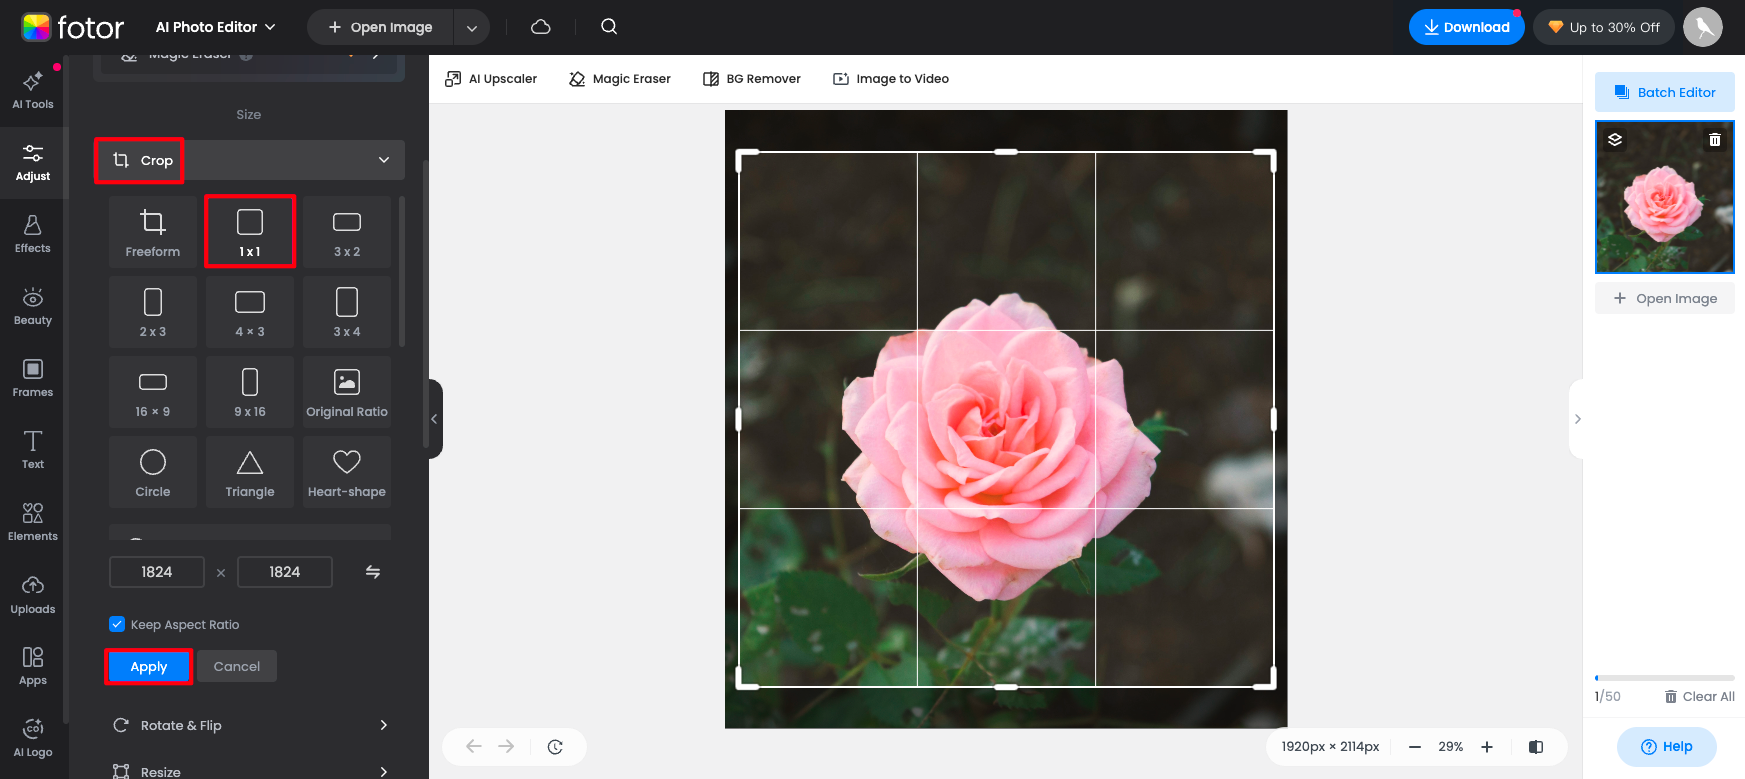Choose the 16x9 crop ratio
This screenshot has width=1745, height=779.
[x=153, y=392]
